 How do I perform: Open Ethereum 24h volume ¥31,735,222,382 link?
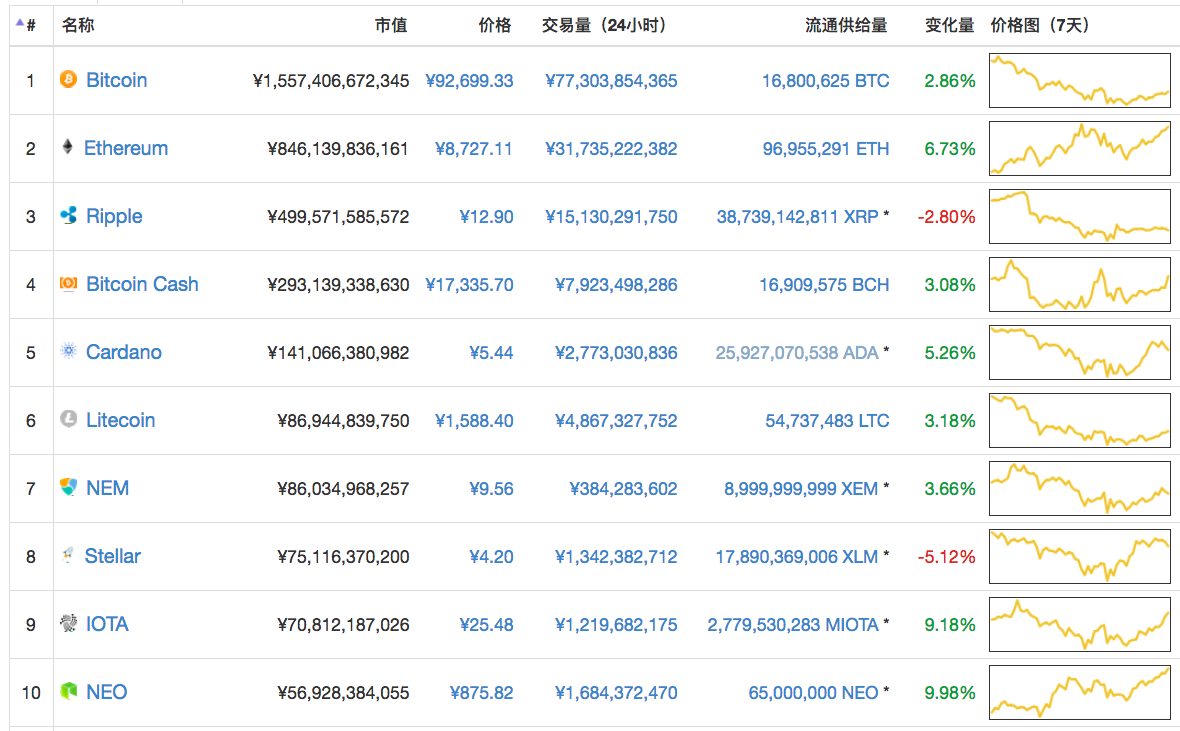[x=611, y=149]
